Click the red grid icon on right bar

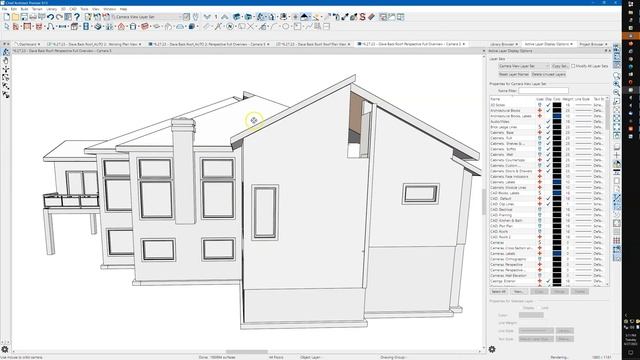pyautogui.click(x=617, y=240)
